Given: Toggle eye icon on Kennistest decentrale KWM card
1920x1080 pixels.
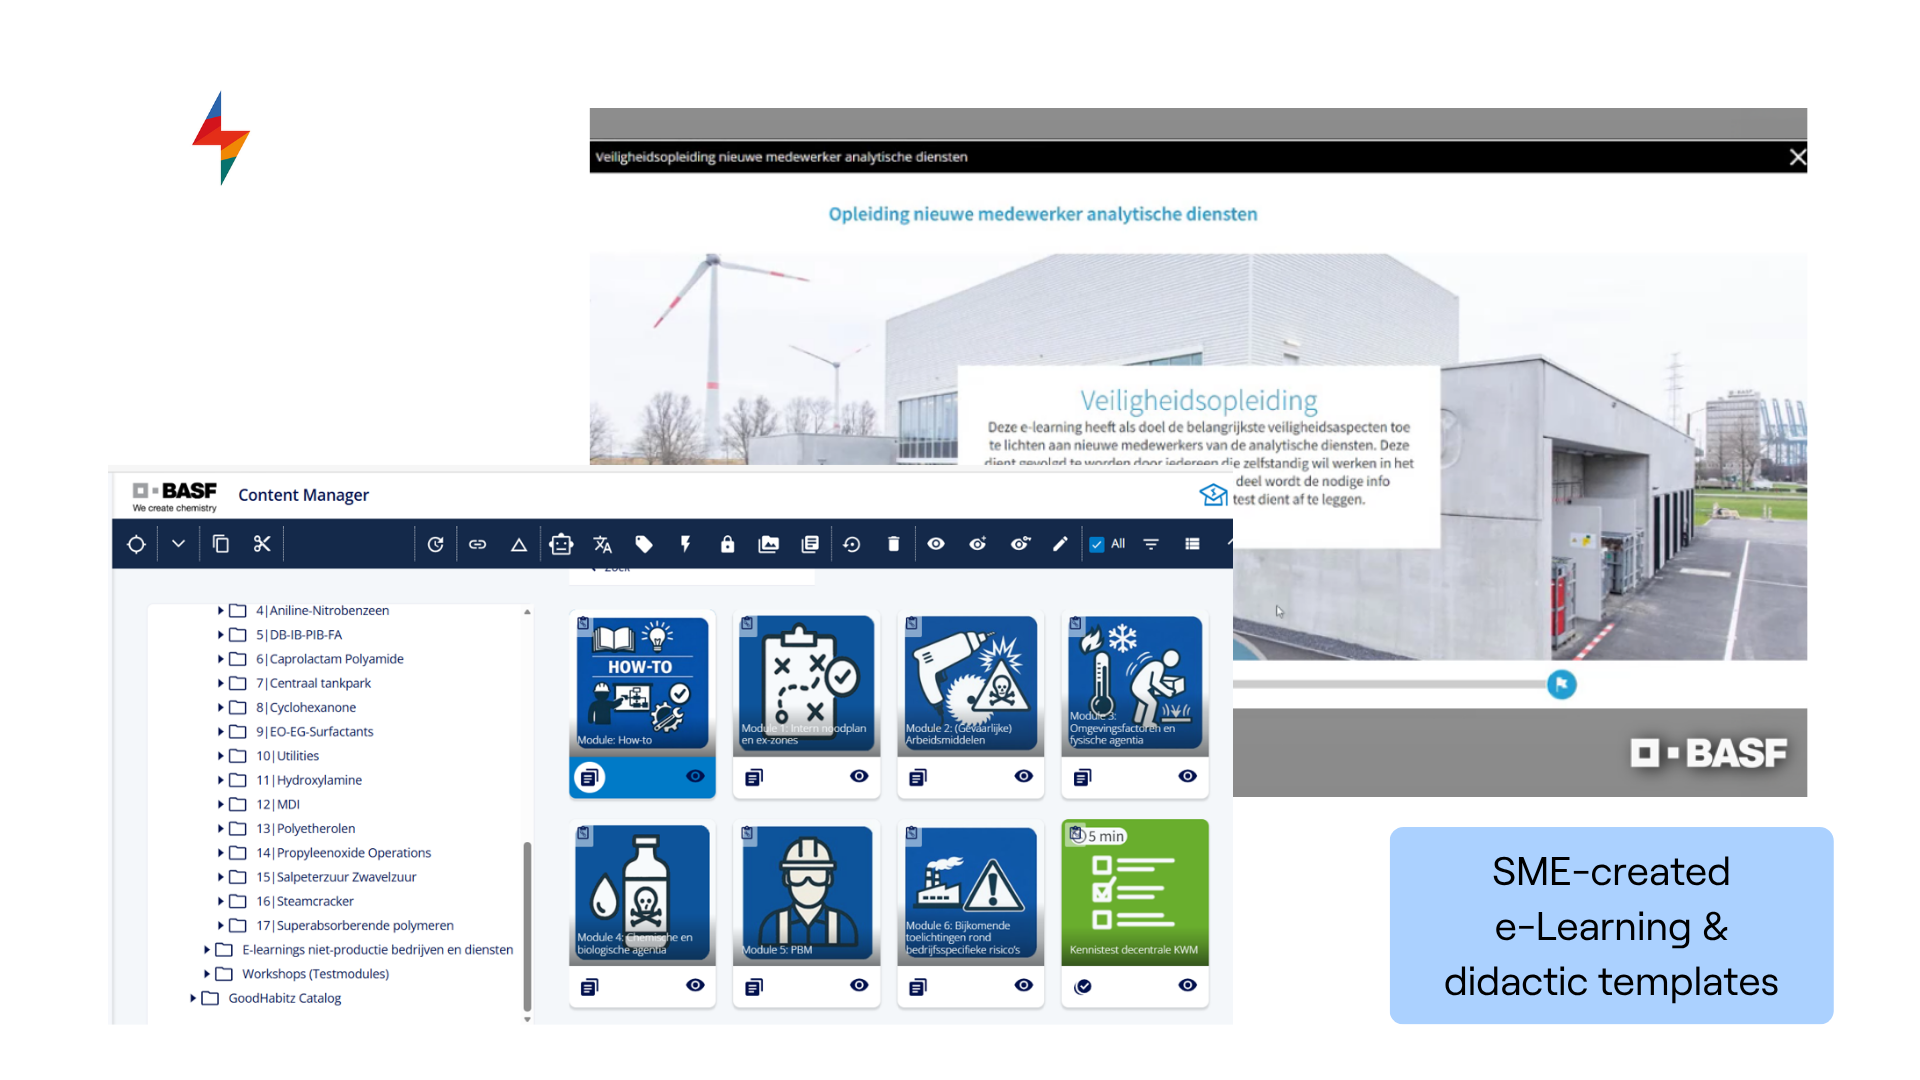Looking at the screenshot, I should click(1187, 985).
